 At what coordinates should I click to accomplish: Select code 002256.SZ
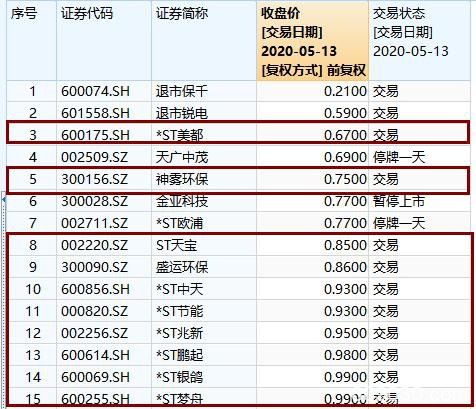point(94,333)
